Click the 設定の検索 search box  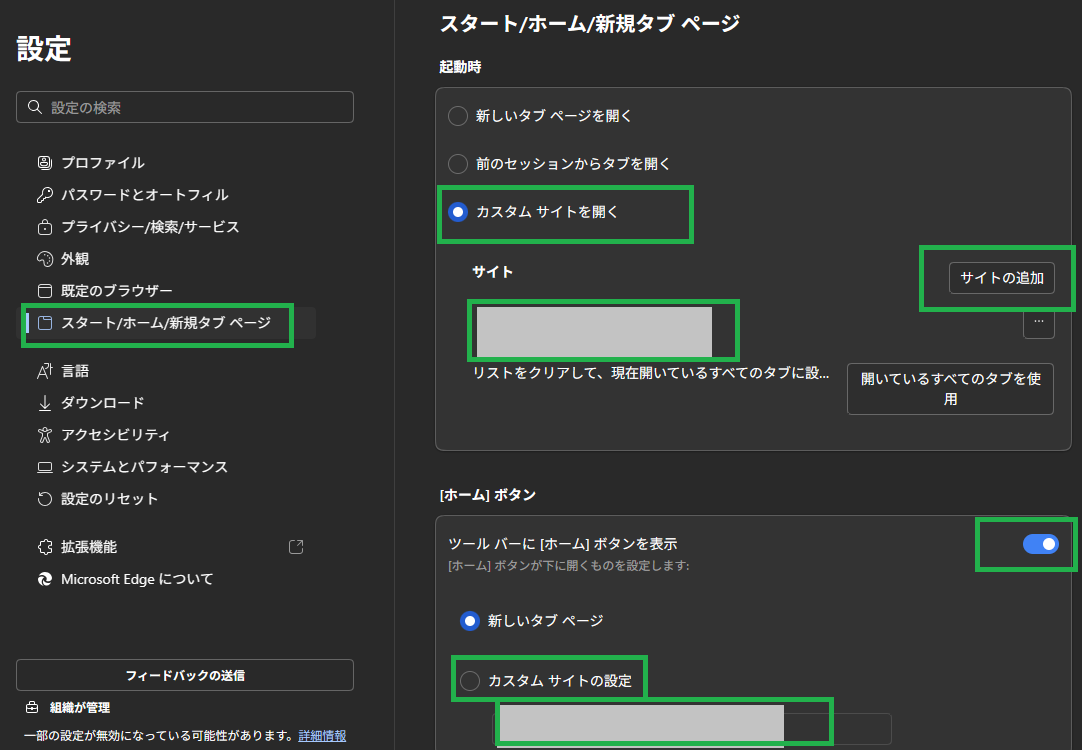[185, 107]
